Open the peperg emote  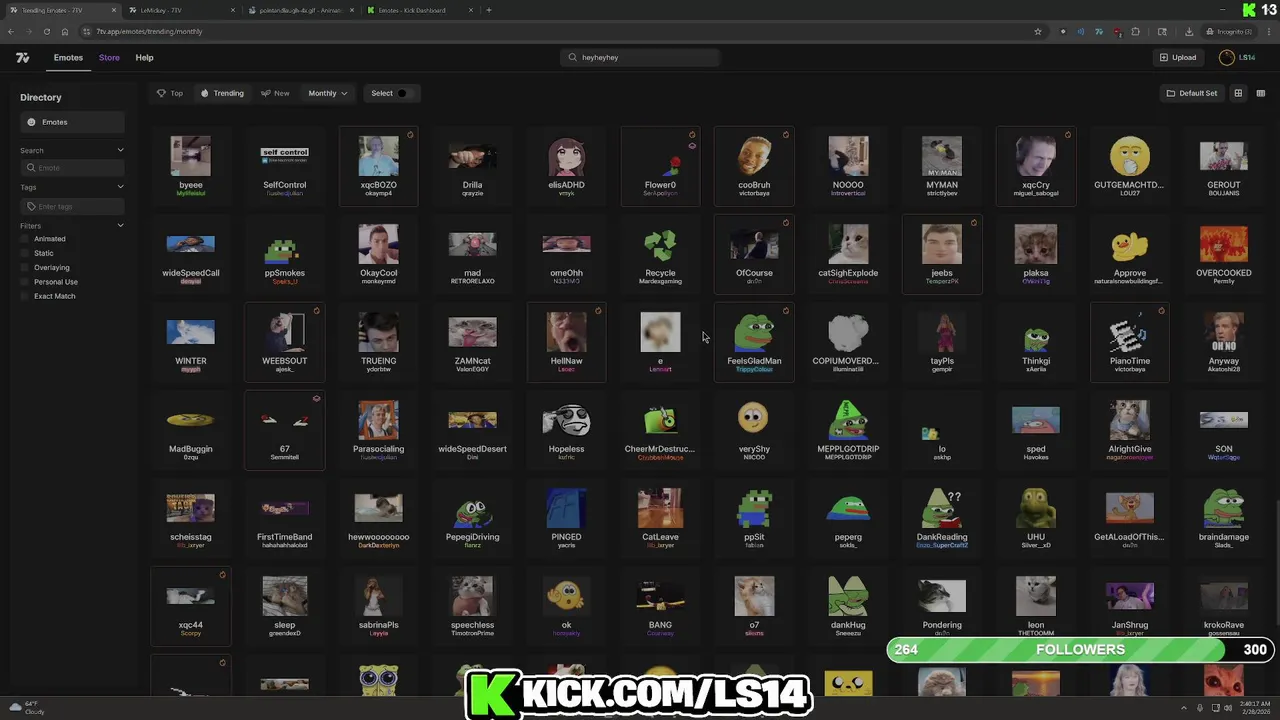click(x=848, y=518)
